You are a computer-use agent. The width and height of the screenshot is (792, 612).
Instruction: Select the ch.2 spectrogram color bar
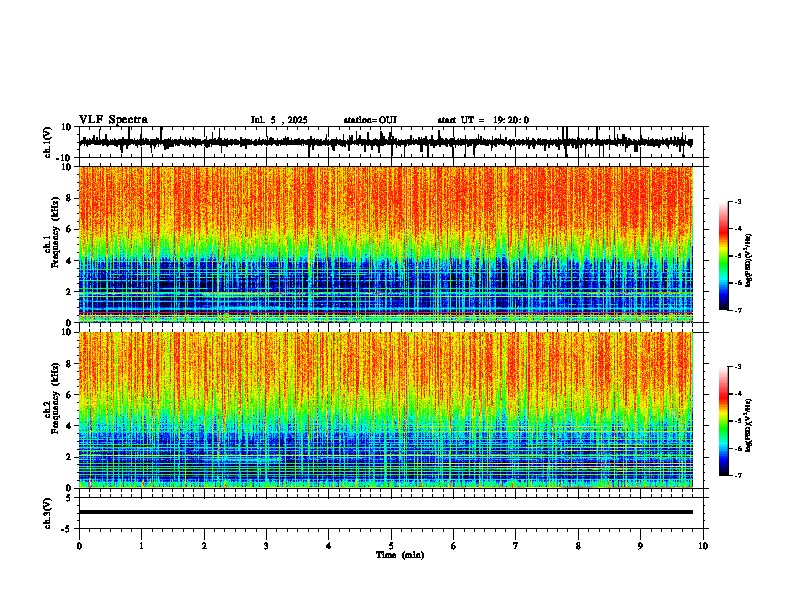(x=723, y=421)
